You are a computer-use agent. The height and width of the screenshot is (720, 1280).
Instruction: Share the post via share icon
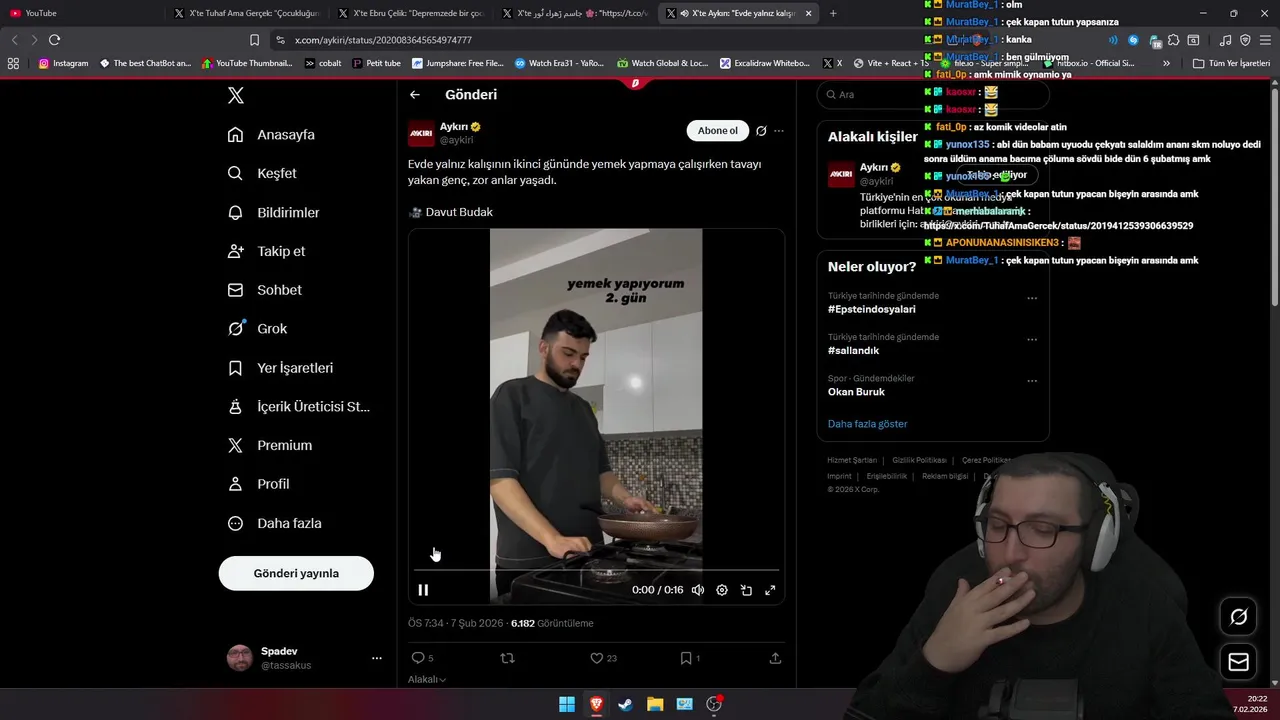[x=775, y=658]
